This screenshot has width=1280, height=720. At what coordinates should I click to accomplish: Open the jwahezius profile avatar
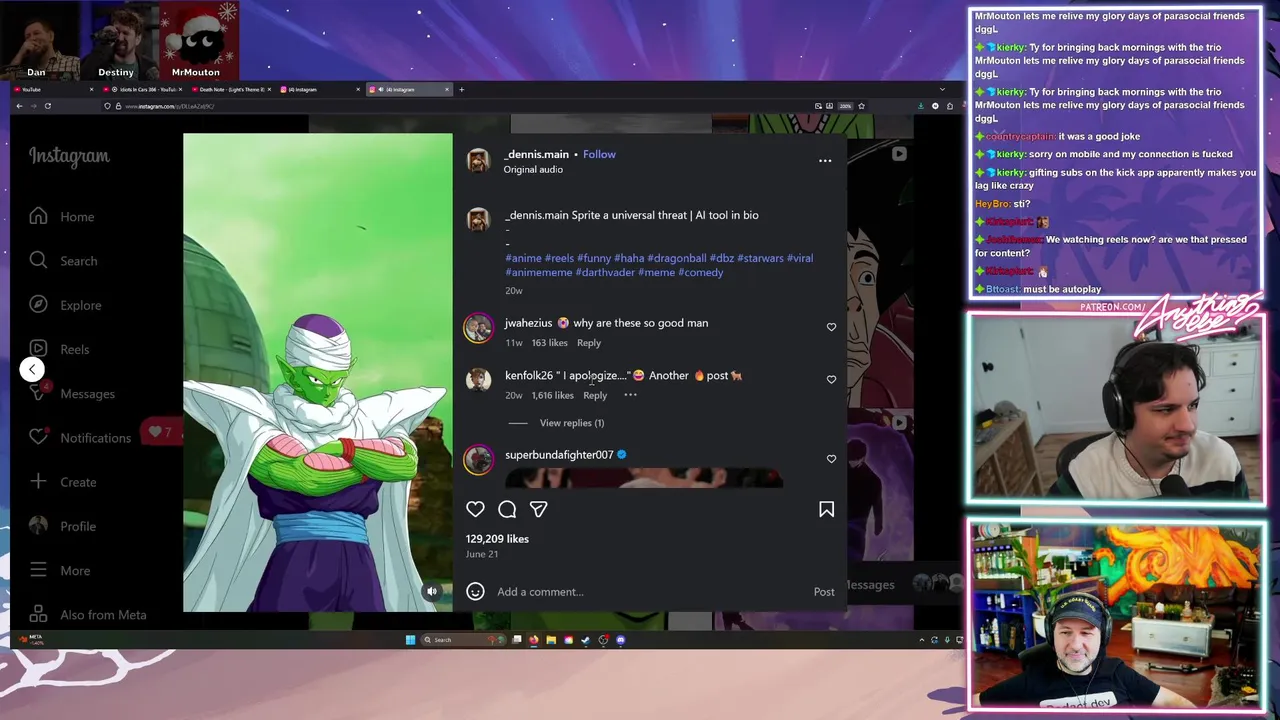coord(478,328)
